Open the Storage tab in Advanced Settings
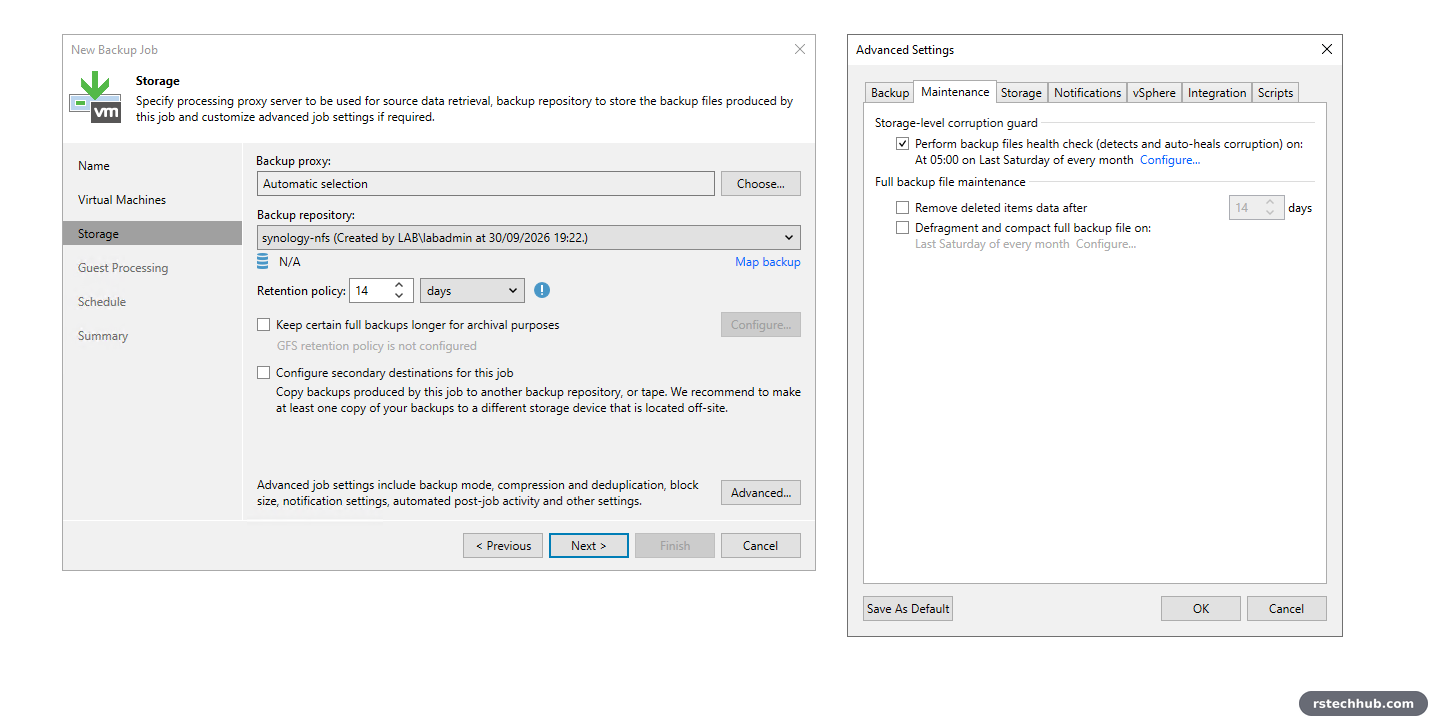This screenshot has width=1436, height=724. coord(1021,93)
